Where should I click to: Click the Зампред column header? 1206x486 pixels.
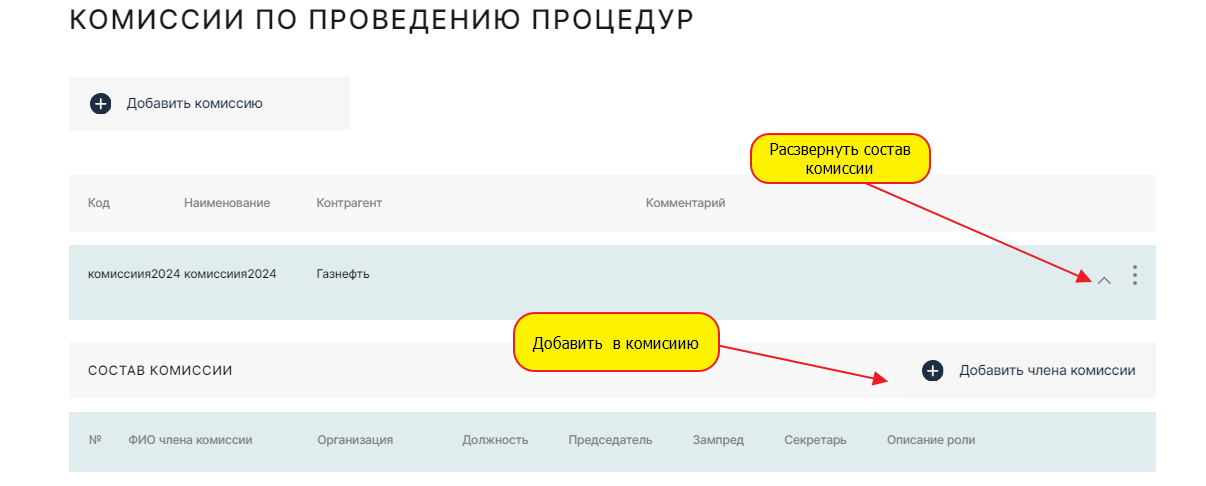point(718,440)
